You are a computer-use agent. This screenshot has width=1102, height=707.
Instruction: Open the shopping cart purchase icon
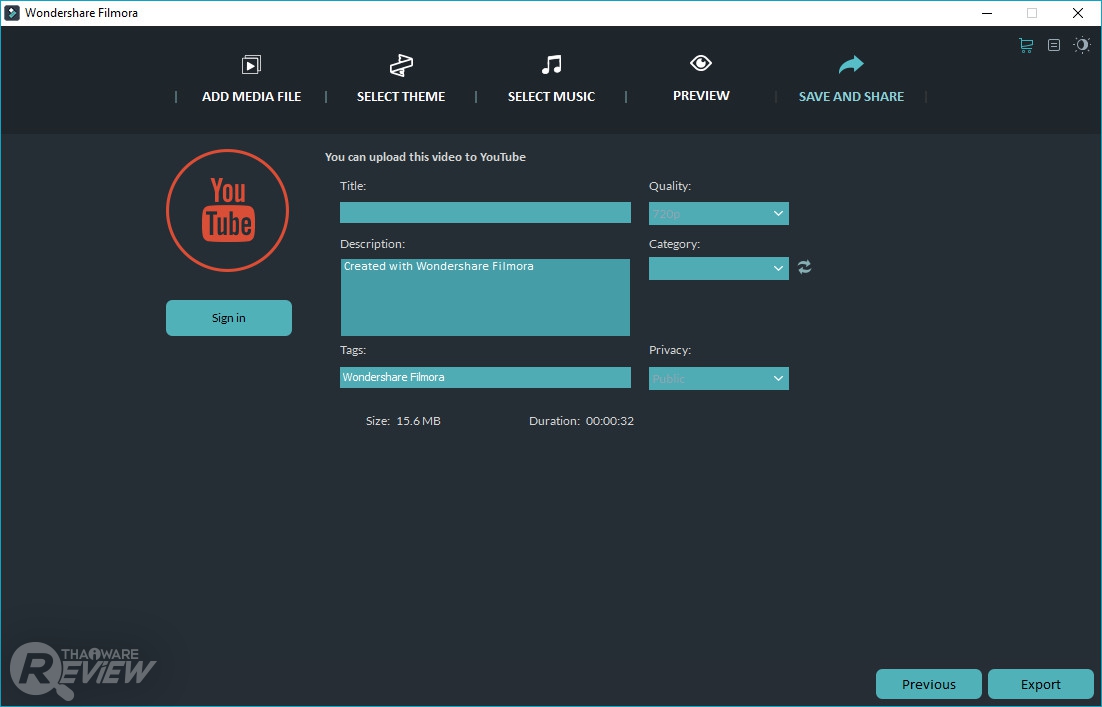coord(1026,46)
